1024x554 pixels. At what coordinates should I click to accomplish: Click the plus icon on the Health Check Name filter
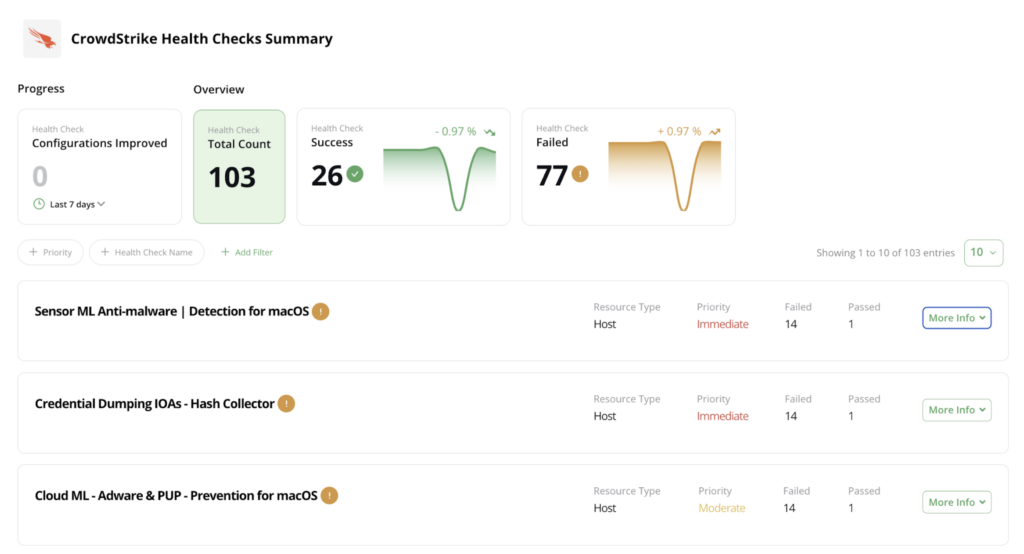104,252
